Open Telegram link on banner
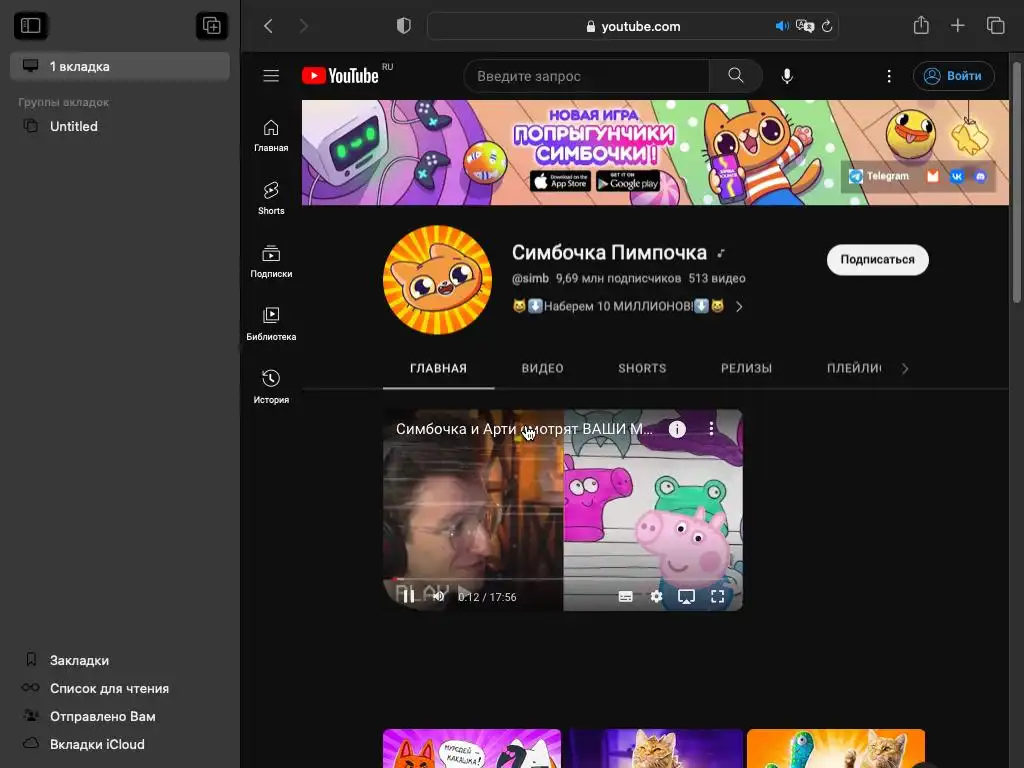 [878, 176]
